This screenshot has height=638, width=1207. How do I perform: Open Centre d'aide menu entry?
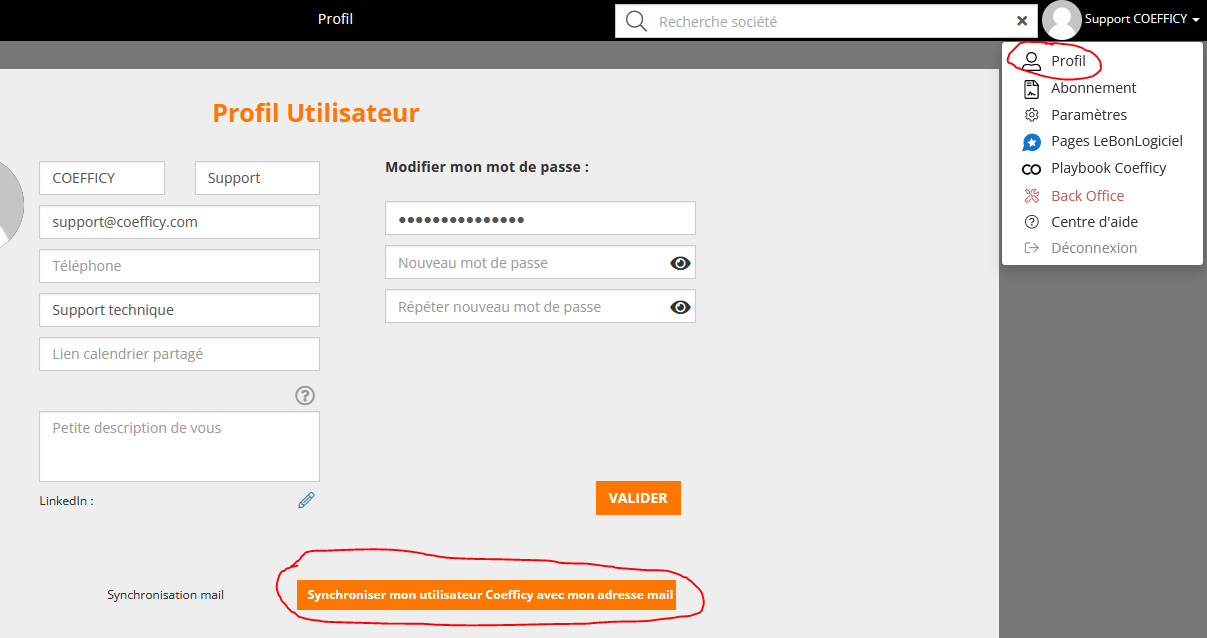[x=1095, y=222]
